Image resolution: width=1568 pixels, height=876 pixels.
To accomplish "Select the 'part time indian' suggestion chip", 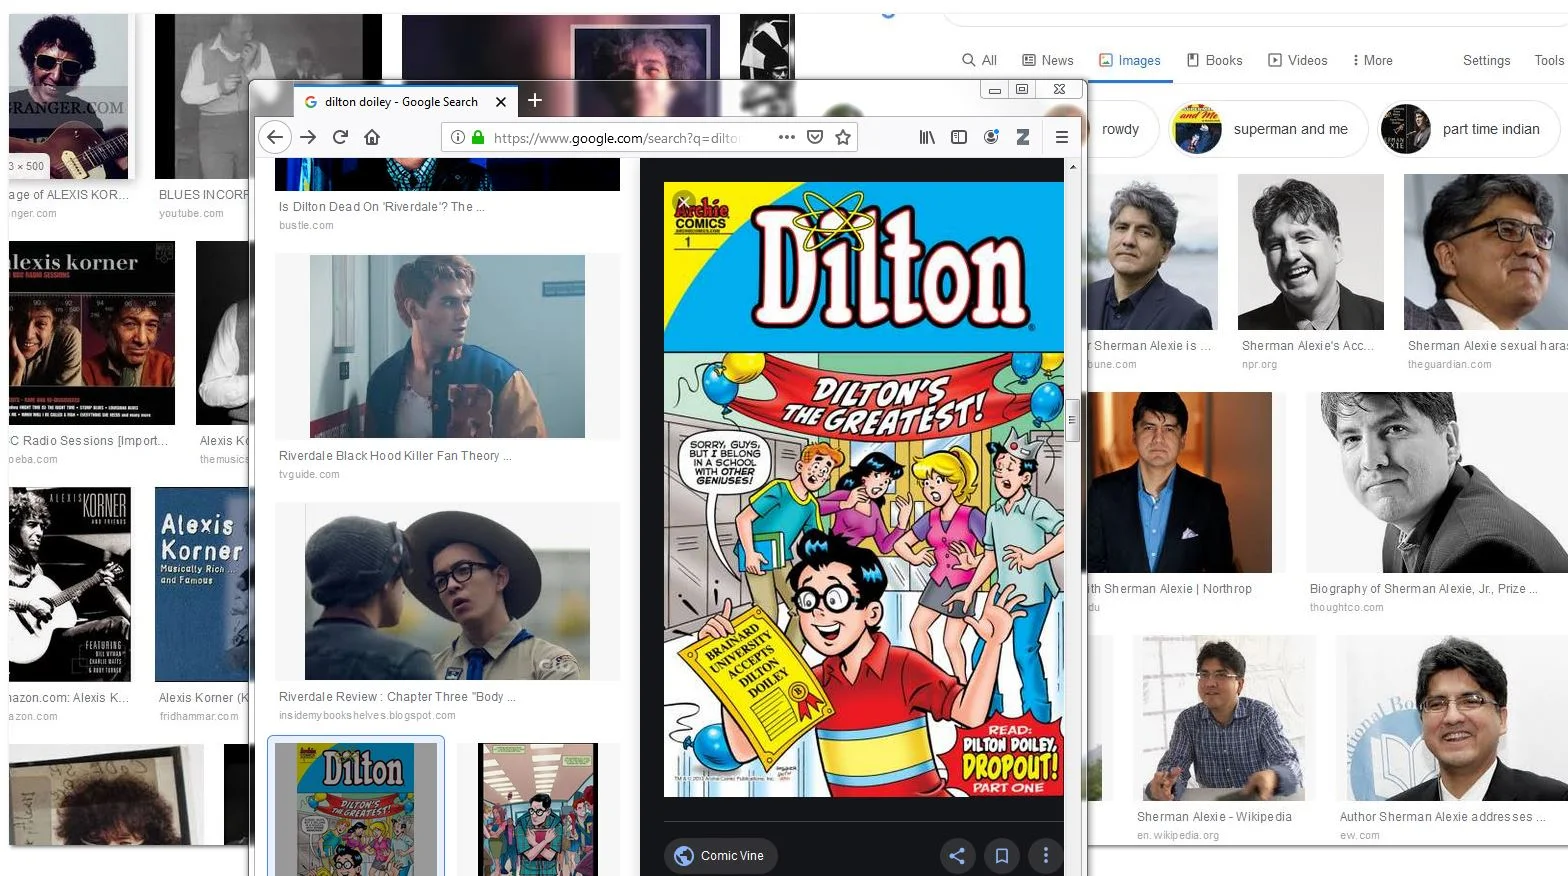I will click(x=1469, y=129).
